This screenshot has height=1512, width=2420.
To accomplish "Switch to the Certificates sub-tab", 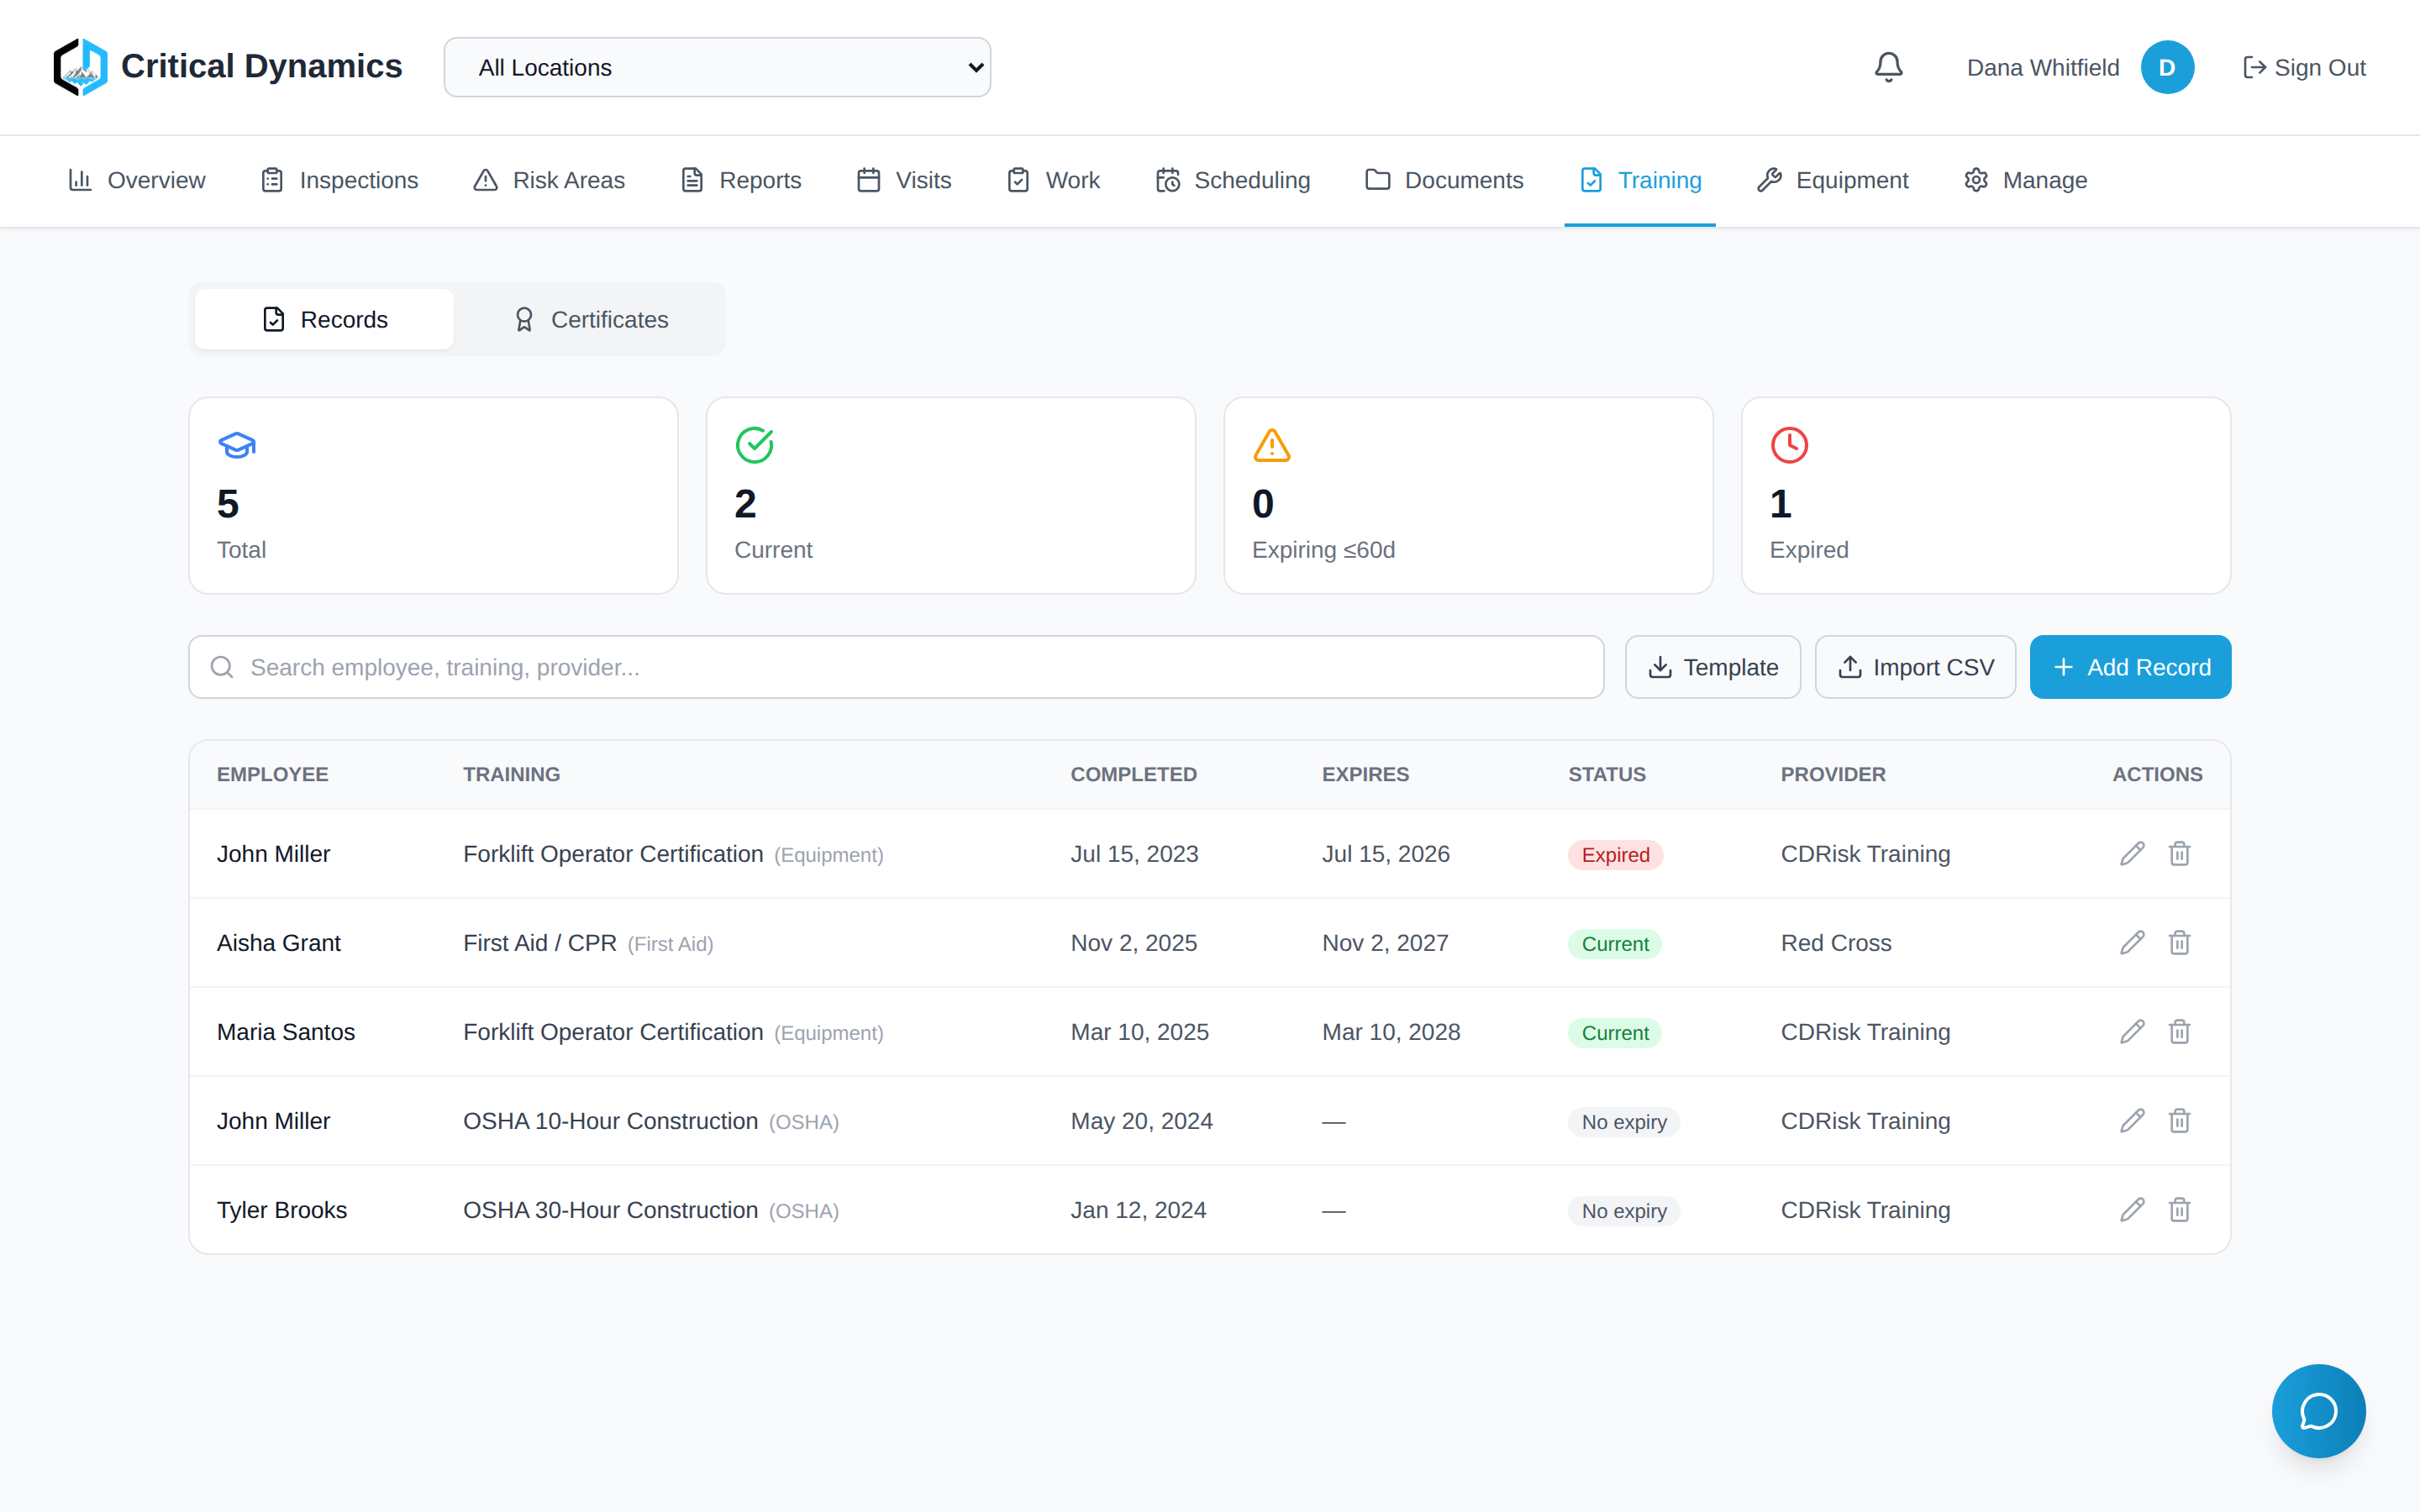I will 590,319.
